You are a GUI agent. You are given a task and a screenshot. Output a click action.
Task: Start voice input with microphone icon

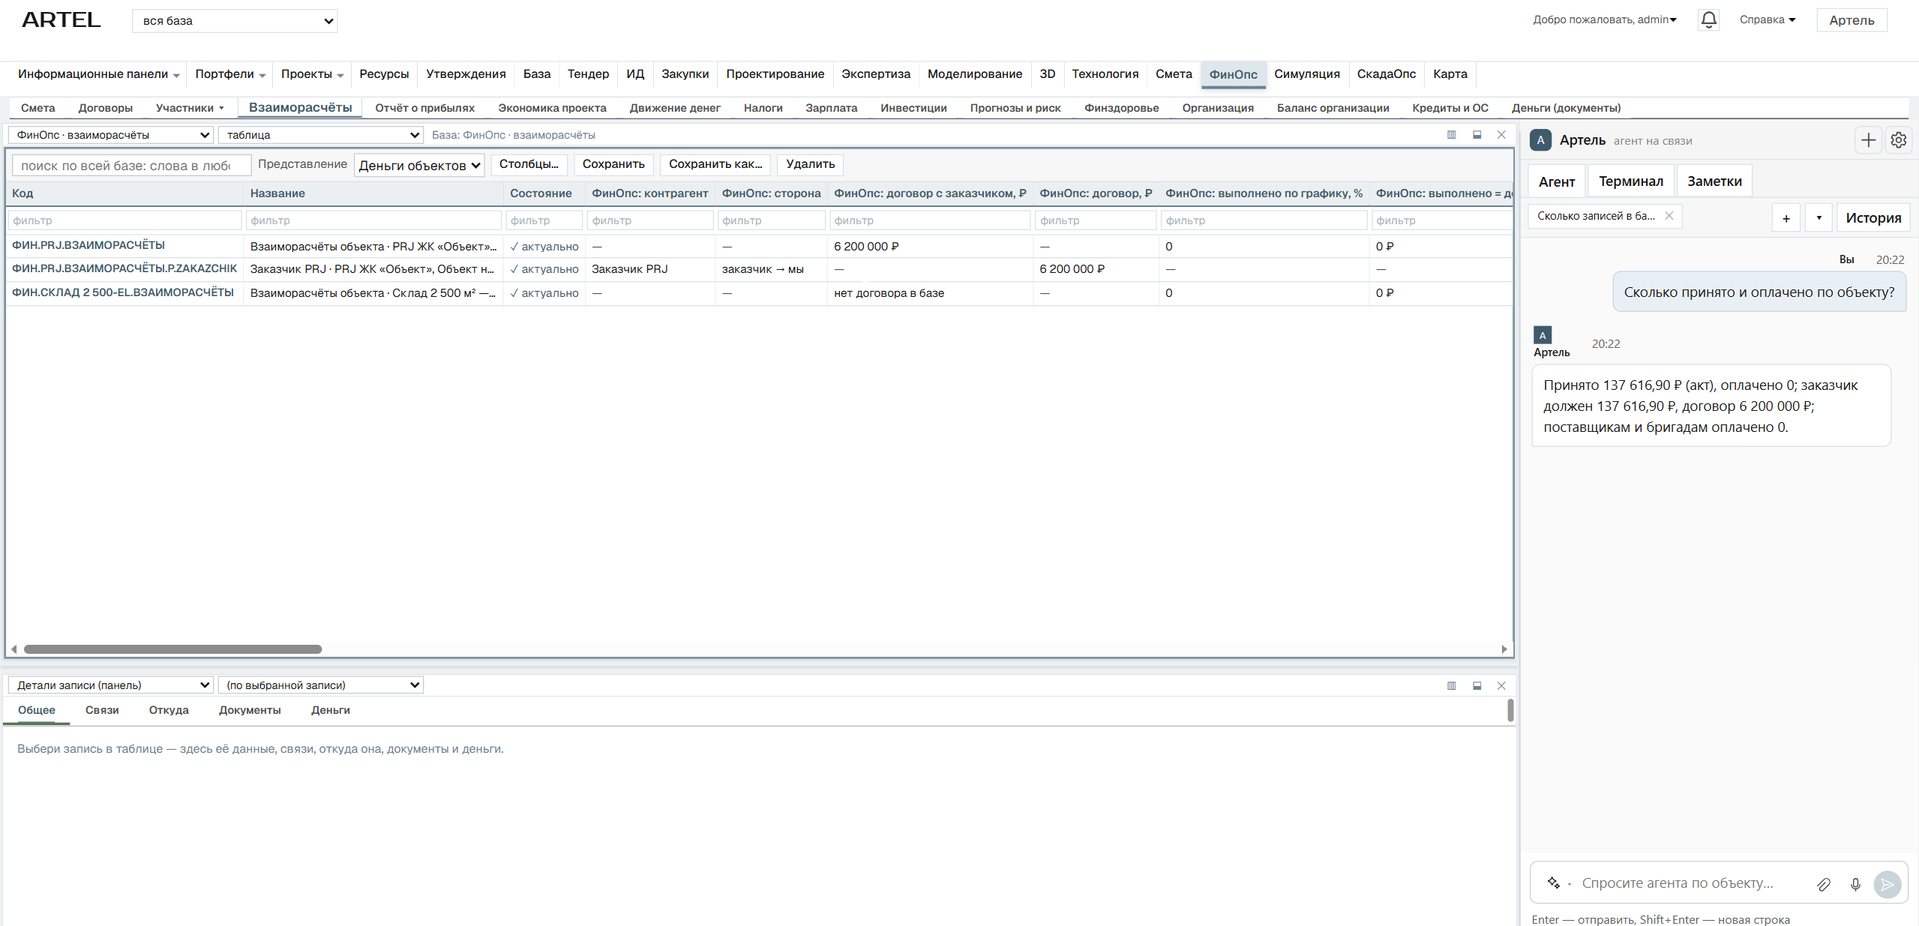pyautogui.click(x=1855, y=884)
